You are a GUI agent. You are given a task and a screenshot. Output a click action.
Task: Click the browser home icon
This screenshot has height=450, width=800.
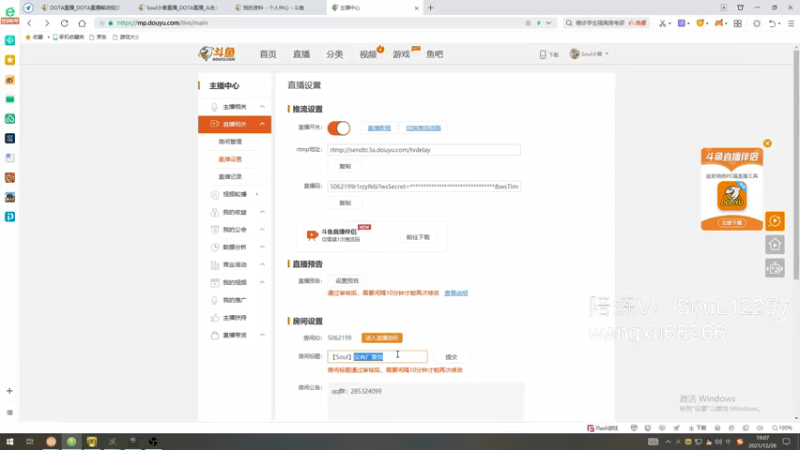(82, 23)
